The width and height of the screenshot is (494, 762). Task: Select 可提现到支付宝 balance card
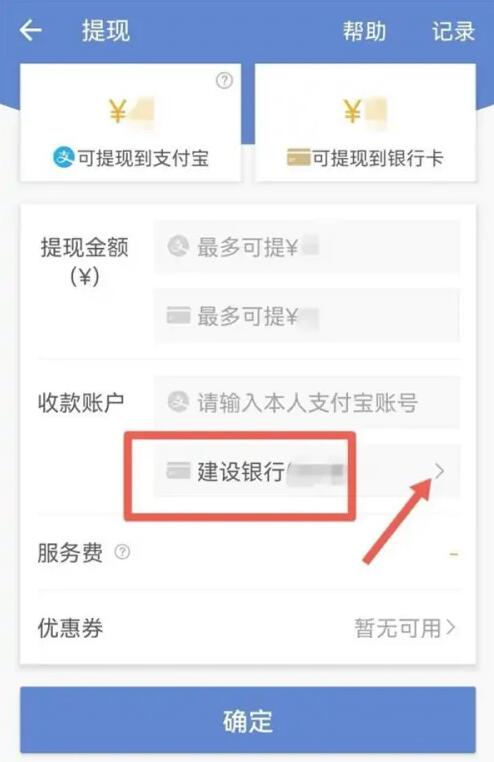pyautogui.click(x=131, y=122)
